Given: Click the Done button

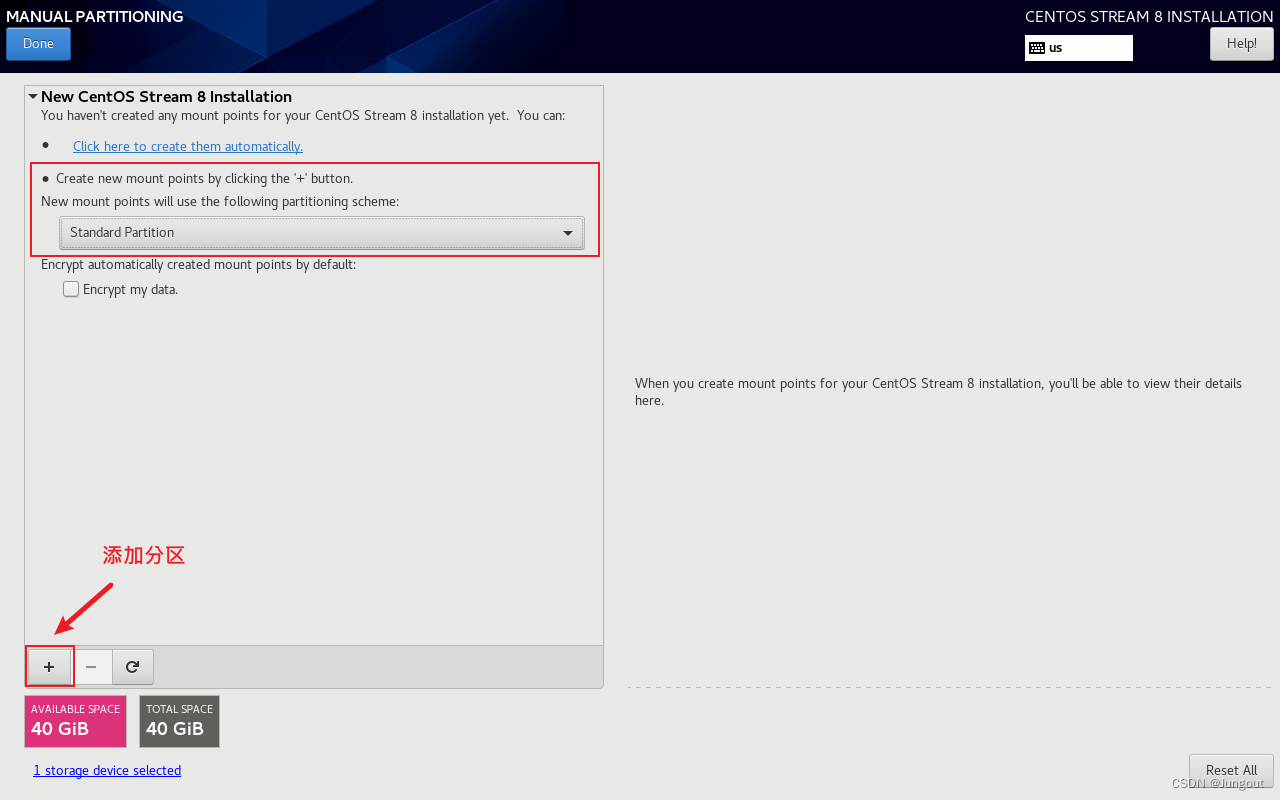Looking at the screenshot, I should [38, 44].
